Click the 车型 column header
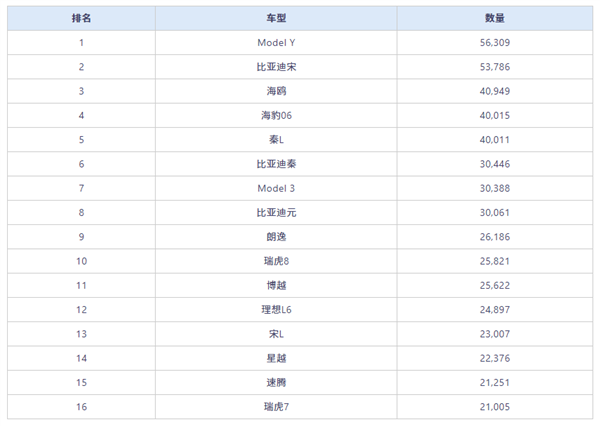Image resolution: width=600 pixels, height=426 pixels. 275,18
